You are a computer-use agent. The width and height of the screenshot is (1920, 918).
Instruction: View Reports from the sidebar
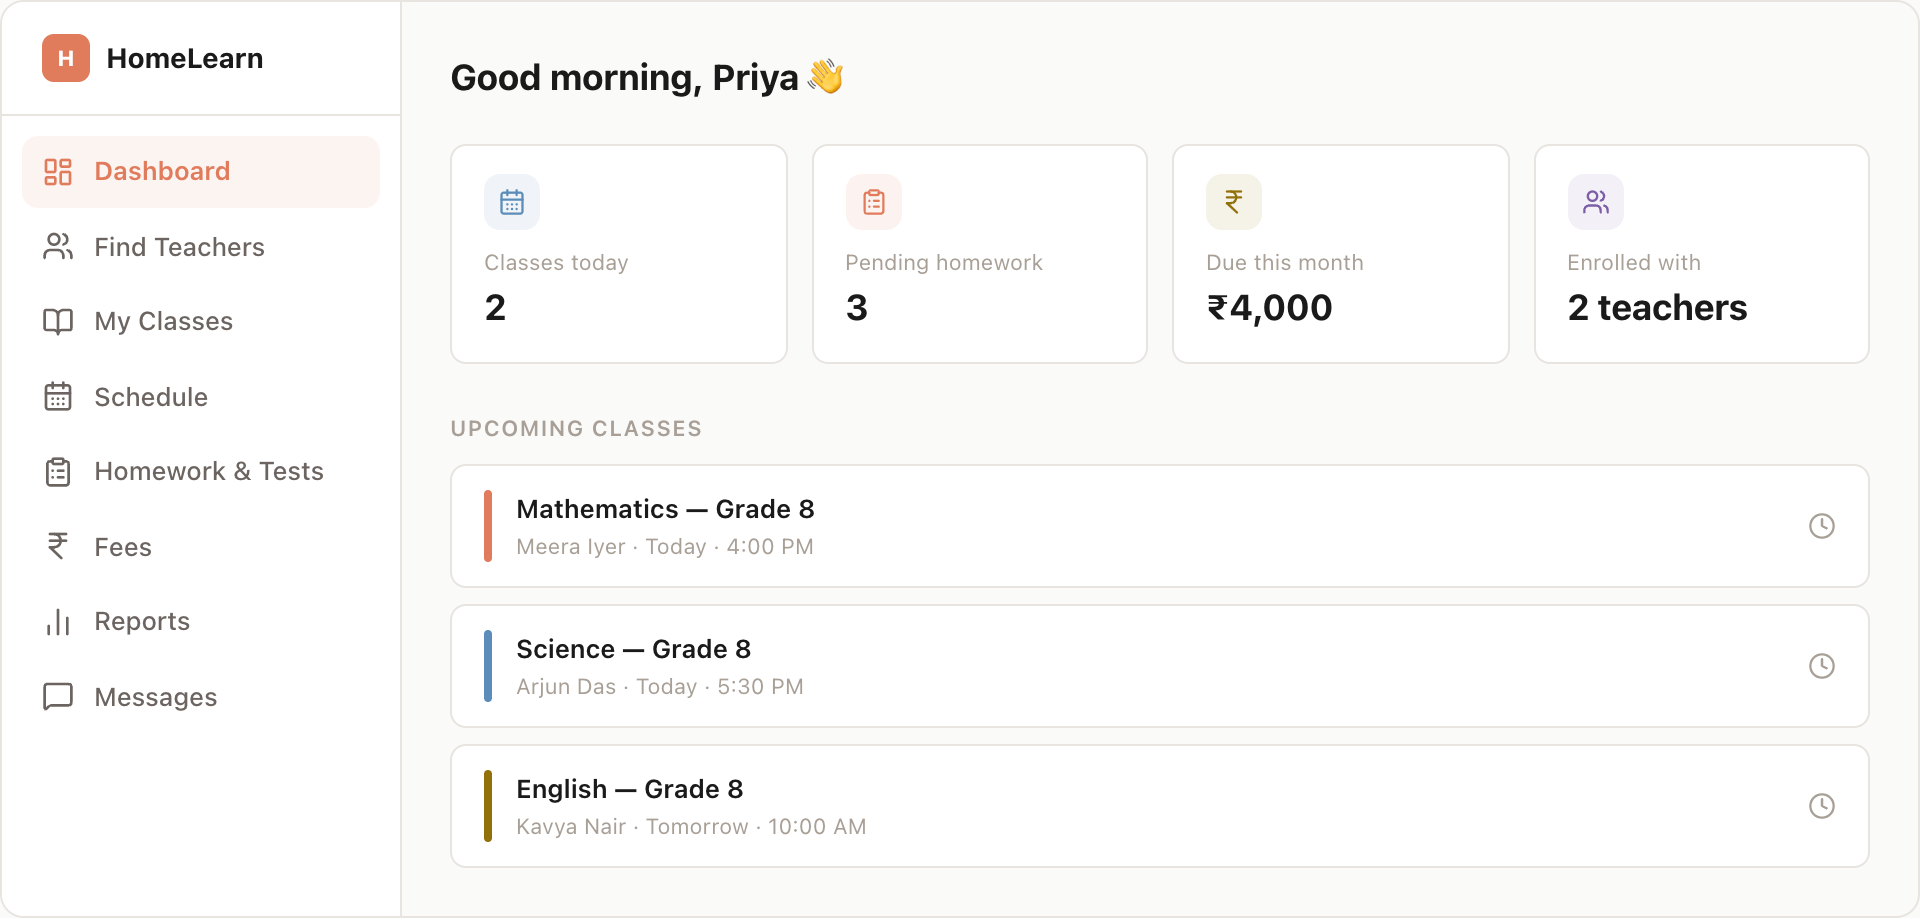(142, 621)
